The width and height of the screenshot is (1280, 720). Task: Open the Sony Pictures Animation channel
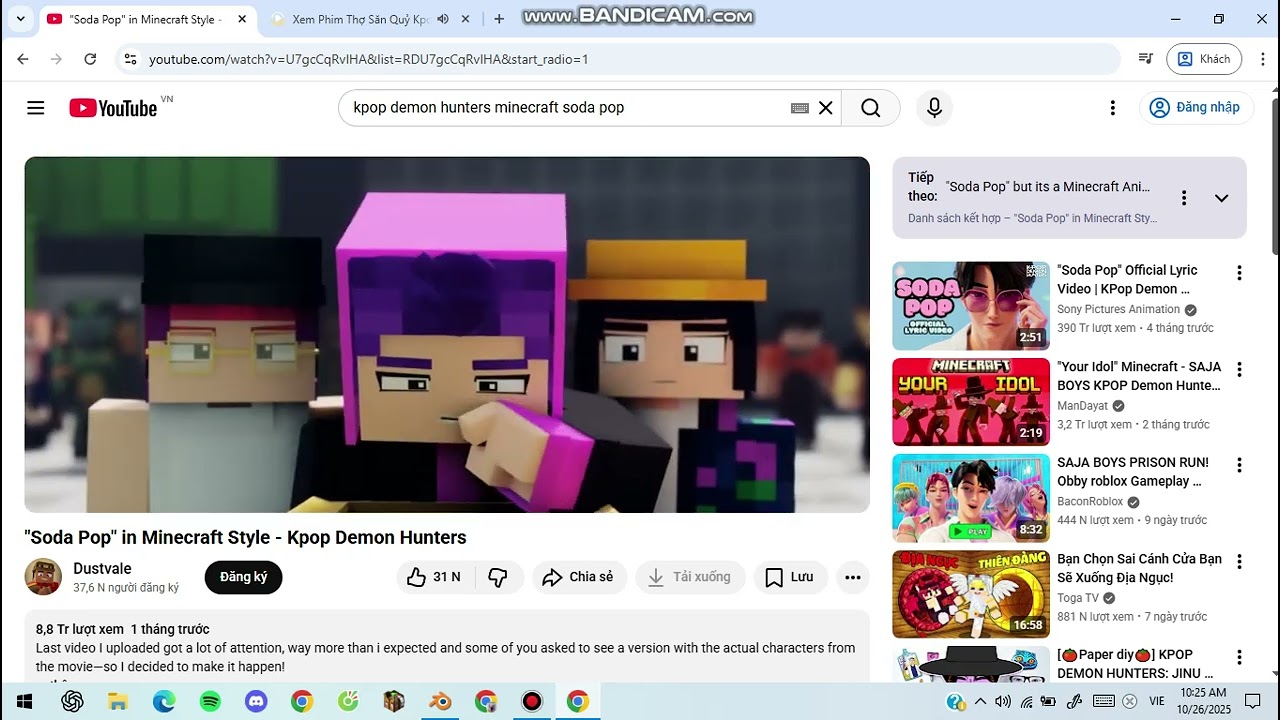coord(1118,309)
